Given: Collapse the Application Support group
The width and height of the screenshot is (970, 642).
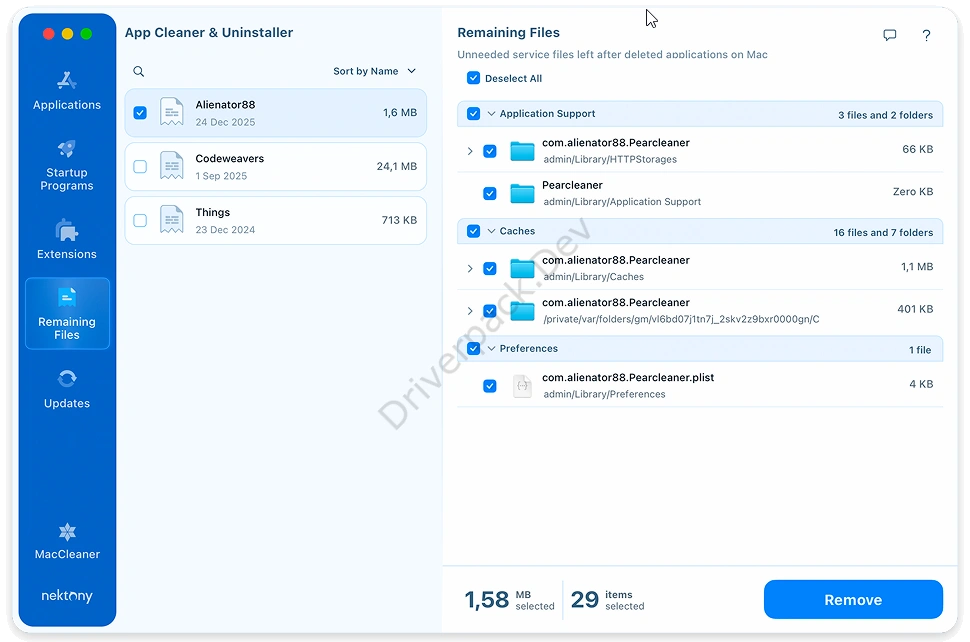Looking at the screenshot, I should (491, 114).
